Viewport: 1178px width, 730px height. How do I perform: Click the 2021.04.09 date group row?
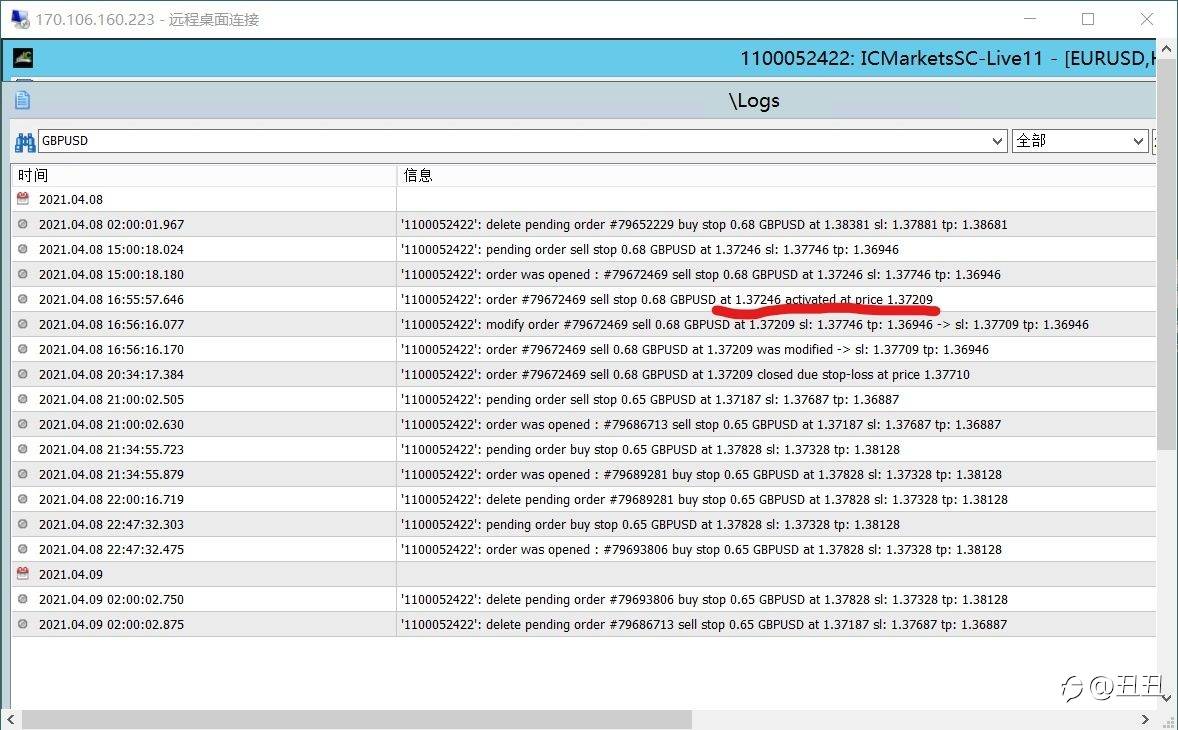click(x=584, y=574)
